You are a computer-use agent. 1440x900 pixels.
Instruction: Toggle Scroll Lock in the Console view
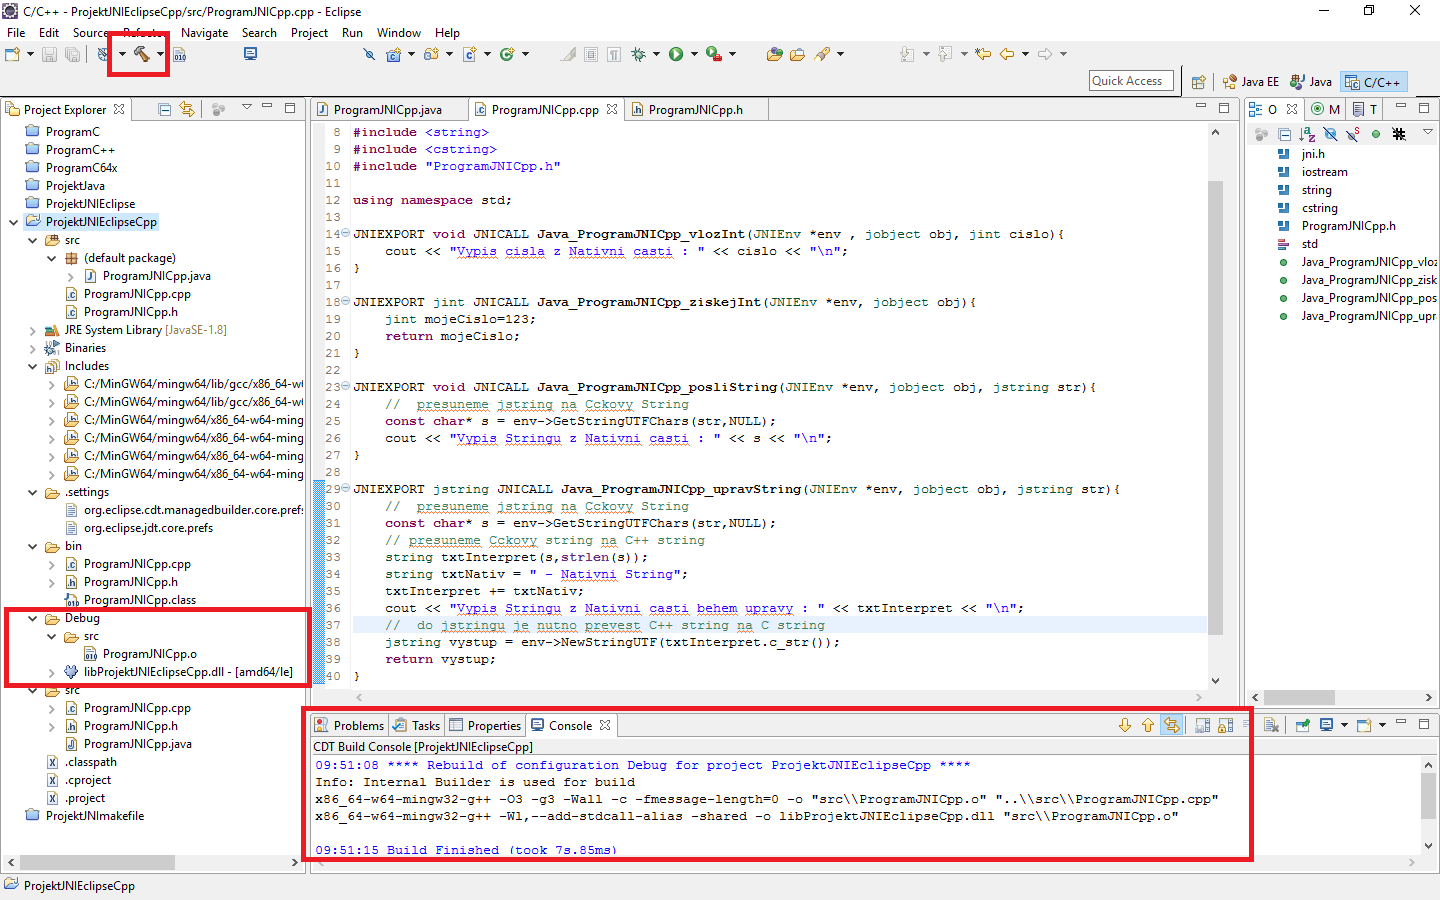click(x=1225, y=724)
